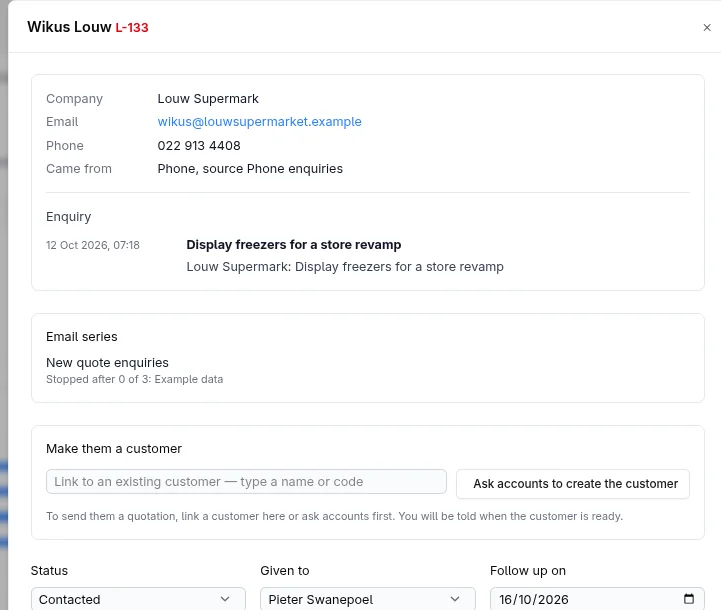Click the Make them a customer heading
721x610 pixels.
coord(114,449)
